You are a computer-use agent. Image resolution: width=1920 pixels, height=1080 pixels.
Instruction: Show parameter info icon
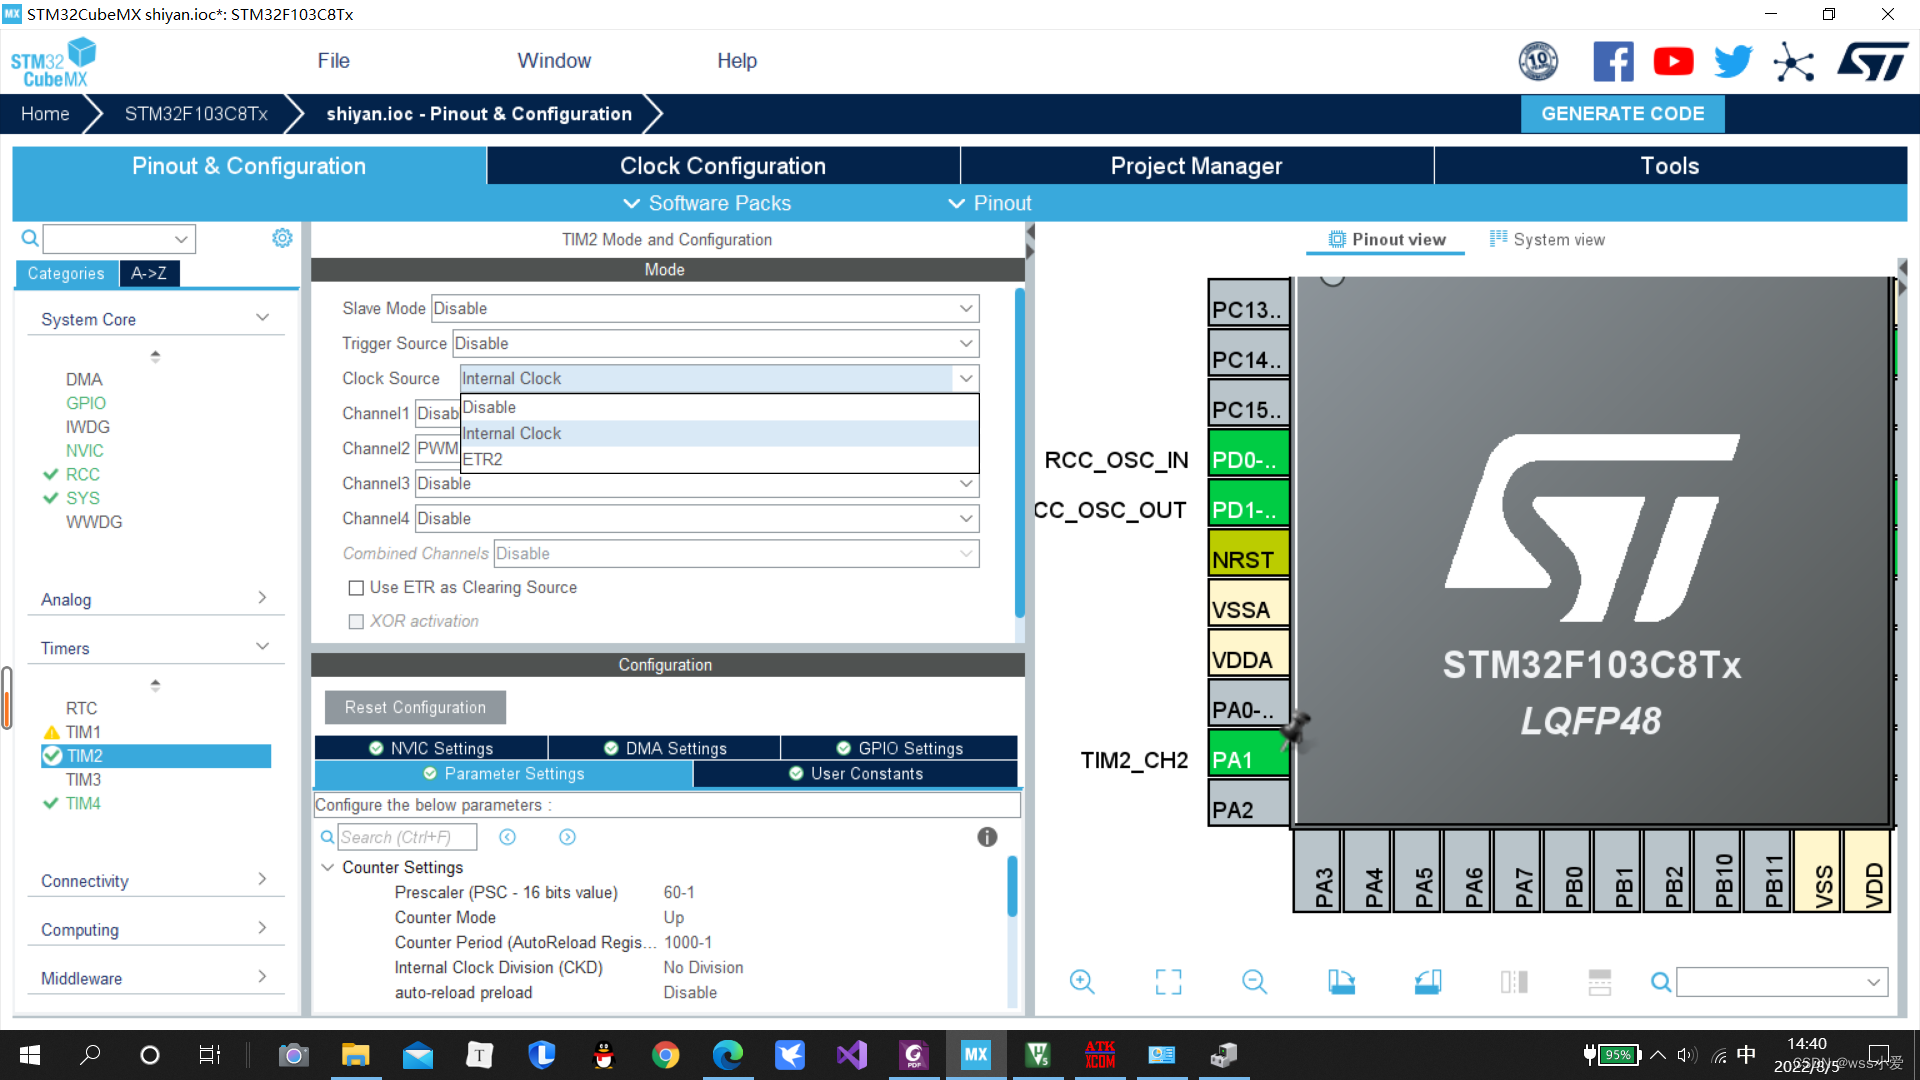coord(987,837)
